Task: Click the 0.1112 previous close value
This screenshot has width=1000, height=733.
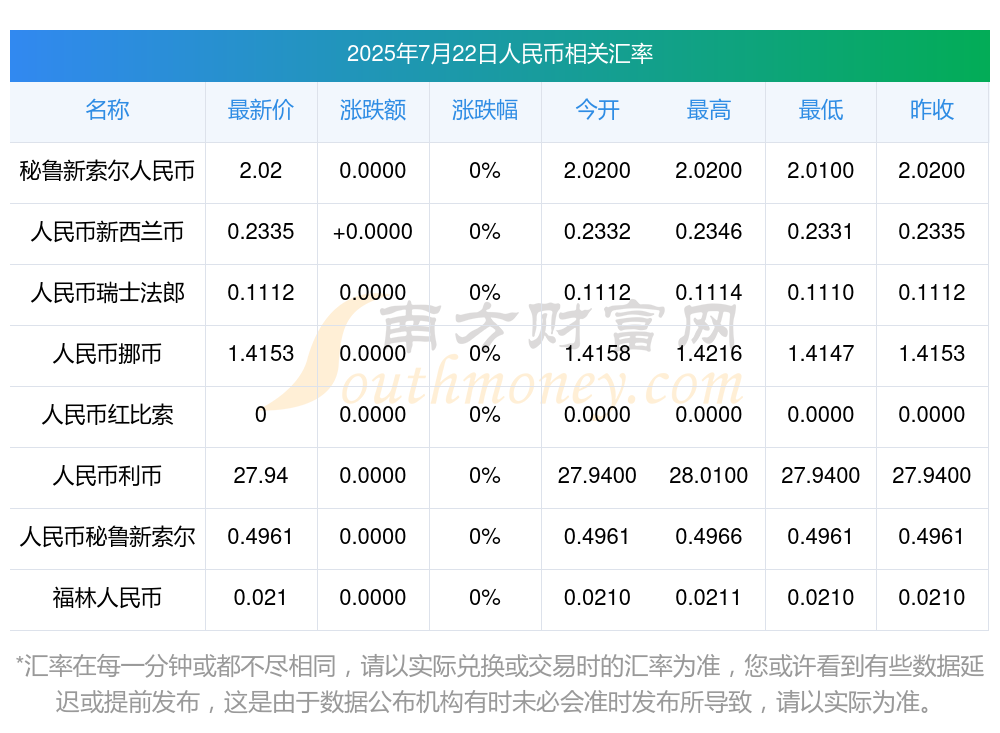Action: [x=932, y=293]
